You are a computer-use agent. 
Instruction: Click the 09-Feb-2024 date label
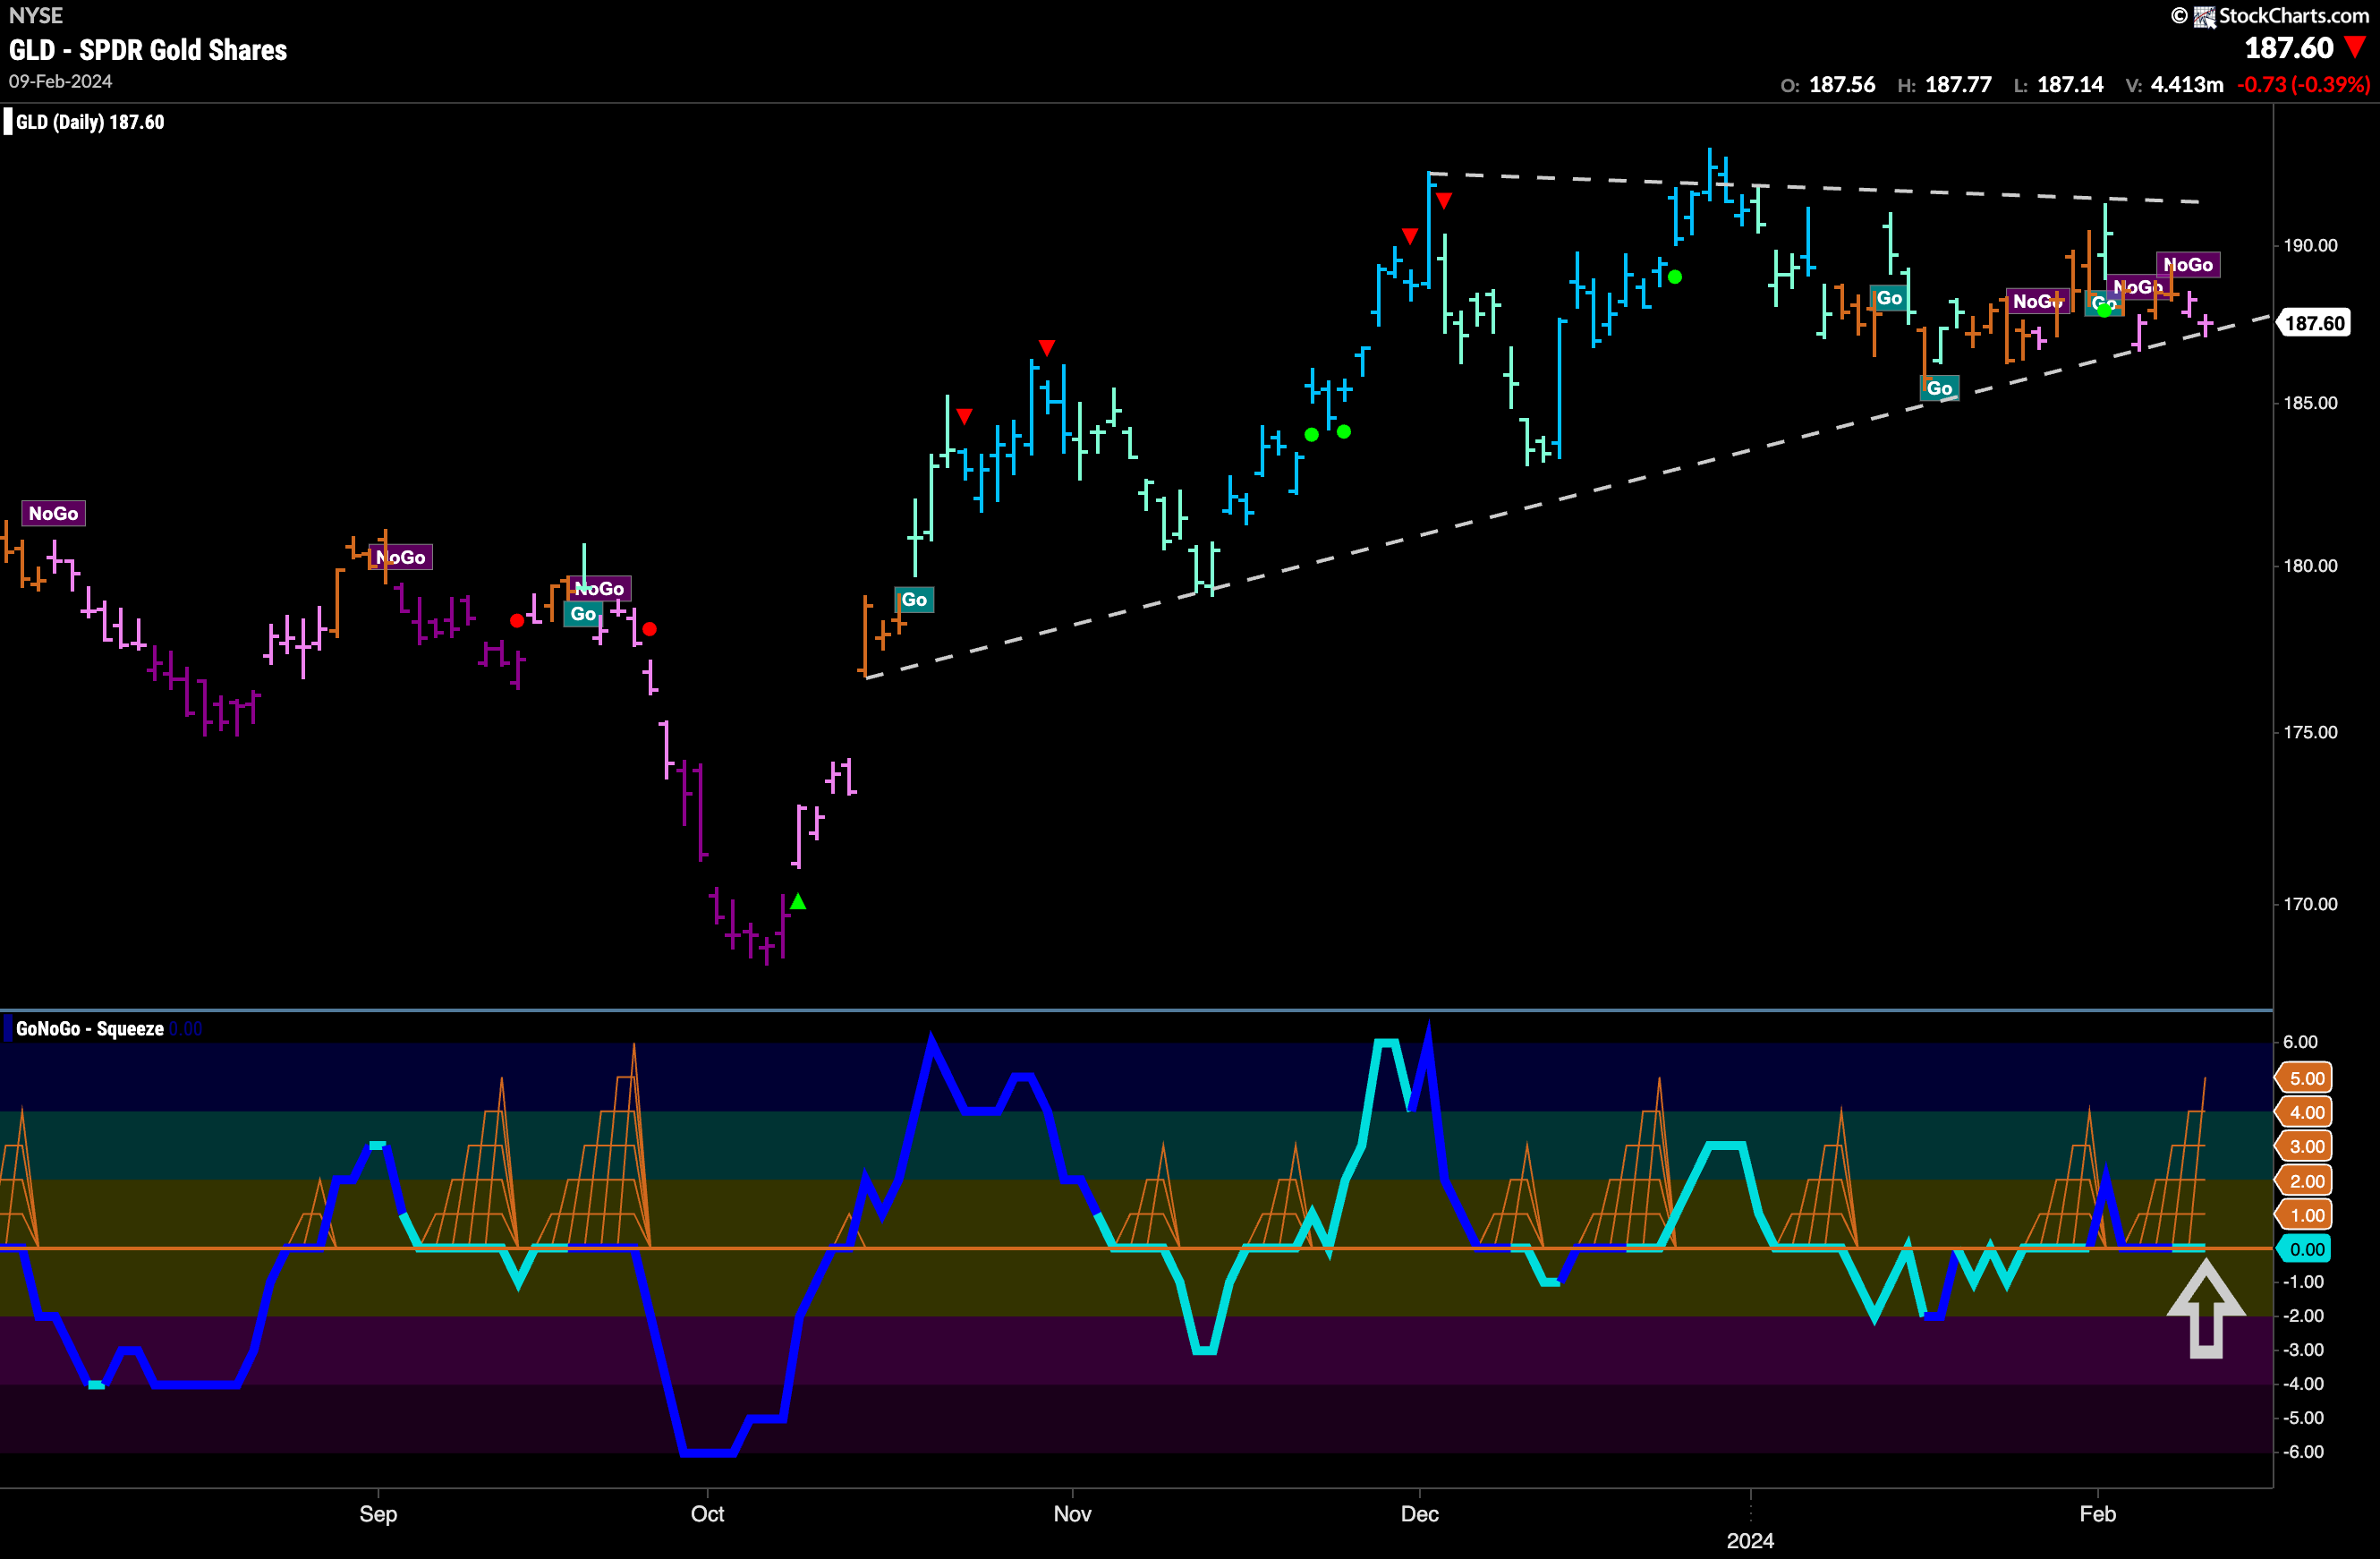click(x=60, y=81)
